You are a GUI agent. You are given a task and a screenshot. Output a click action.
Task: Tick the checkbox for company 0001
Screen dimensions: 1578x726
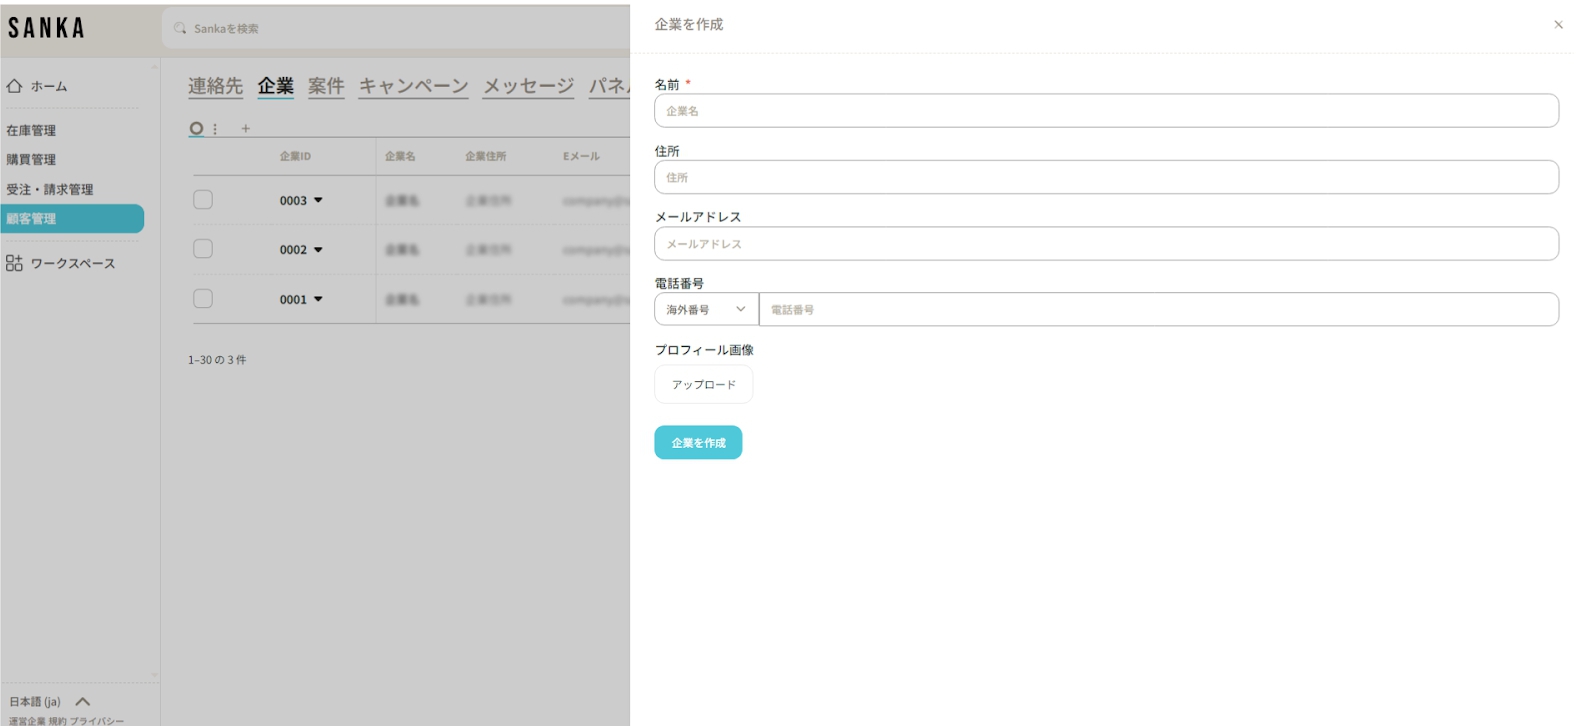click(203, 299)
